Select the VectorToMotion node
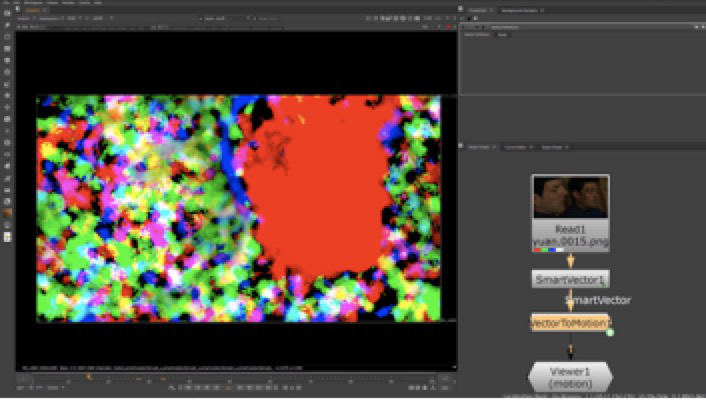The image size is (706, 400). pyautogui.click(x=570, y=322)
